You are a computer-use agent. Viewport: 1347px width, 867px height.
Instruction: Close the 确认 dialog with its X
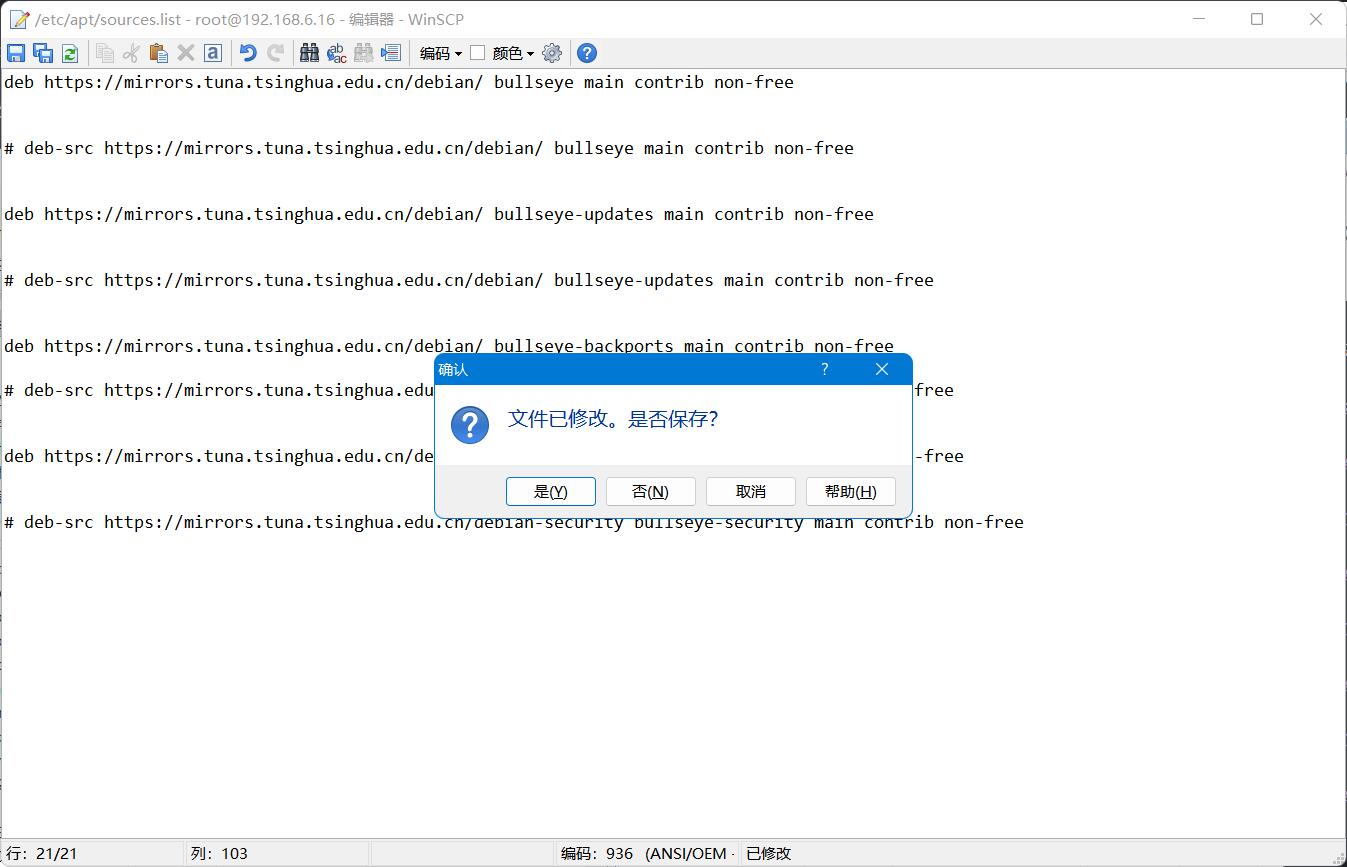pyautogui.click(x=882, y=369)
